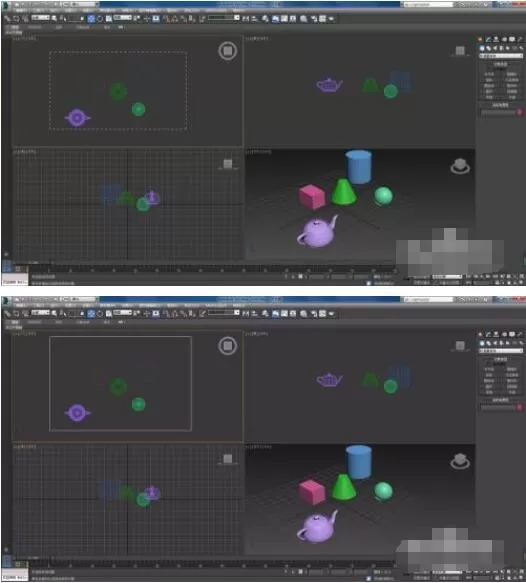Activate Select and Move tool in upper screenshot
This screenshot has width=526, height=583.
coord(91,19)
